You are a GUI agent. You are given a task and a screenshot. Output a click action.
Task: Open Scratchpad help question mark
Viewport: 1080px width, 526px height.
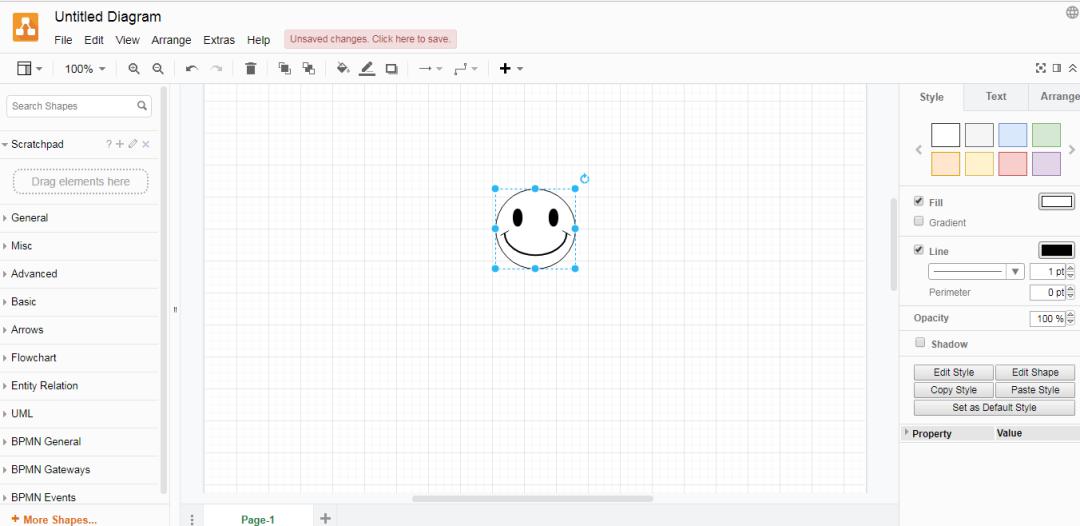point(108,144)
